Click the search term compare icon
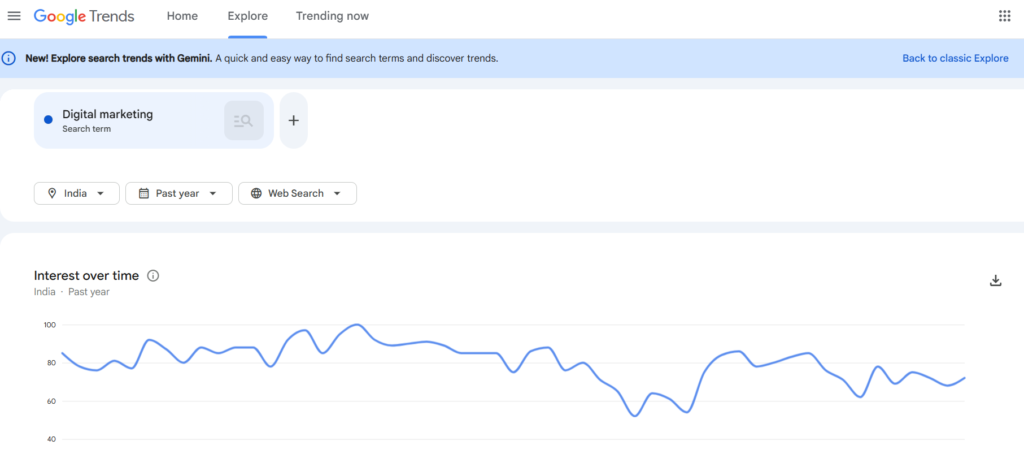Viewport: 1024px width, 454px height. tap(243, 121)
